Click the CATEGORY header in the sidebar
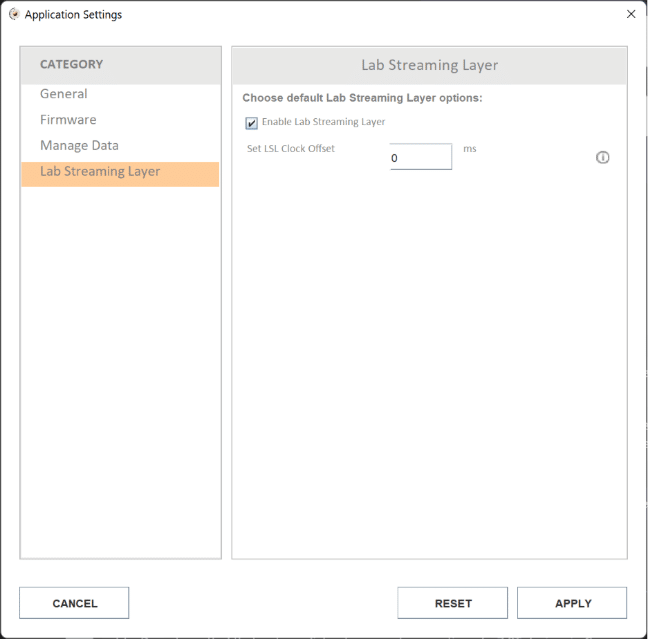Screen dimensions: 648x639 tap(71, 65)
